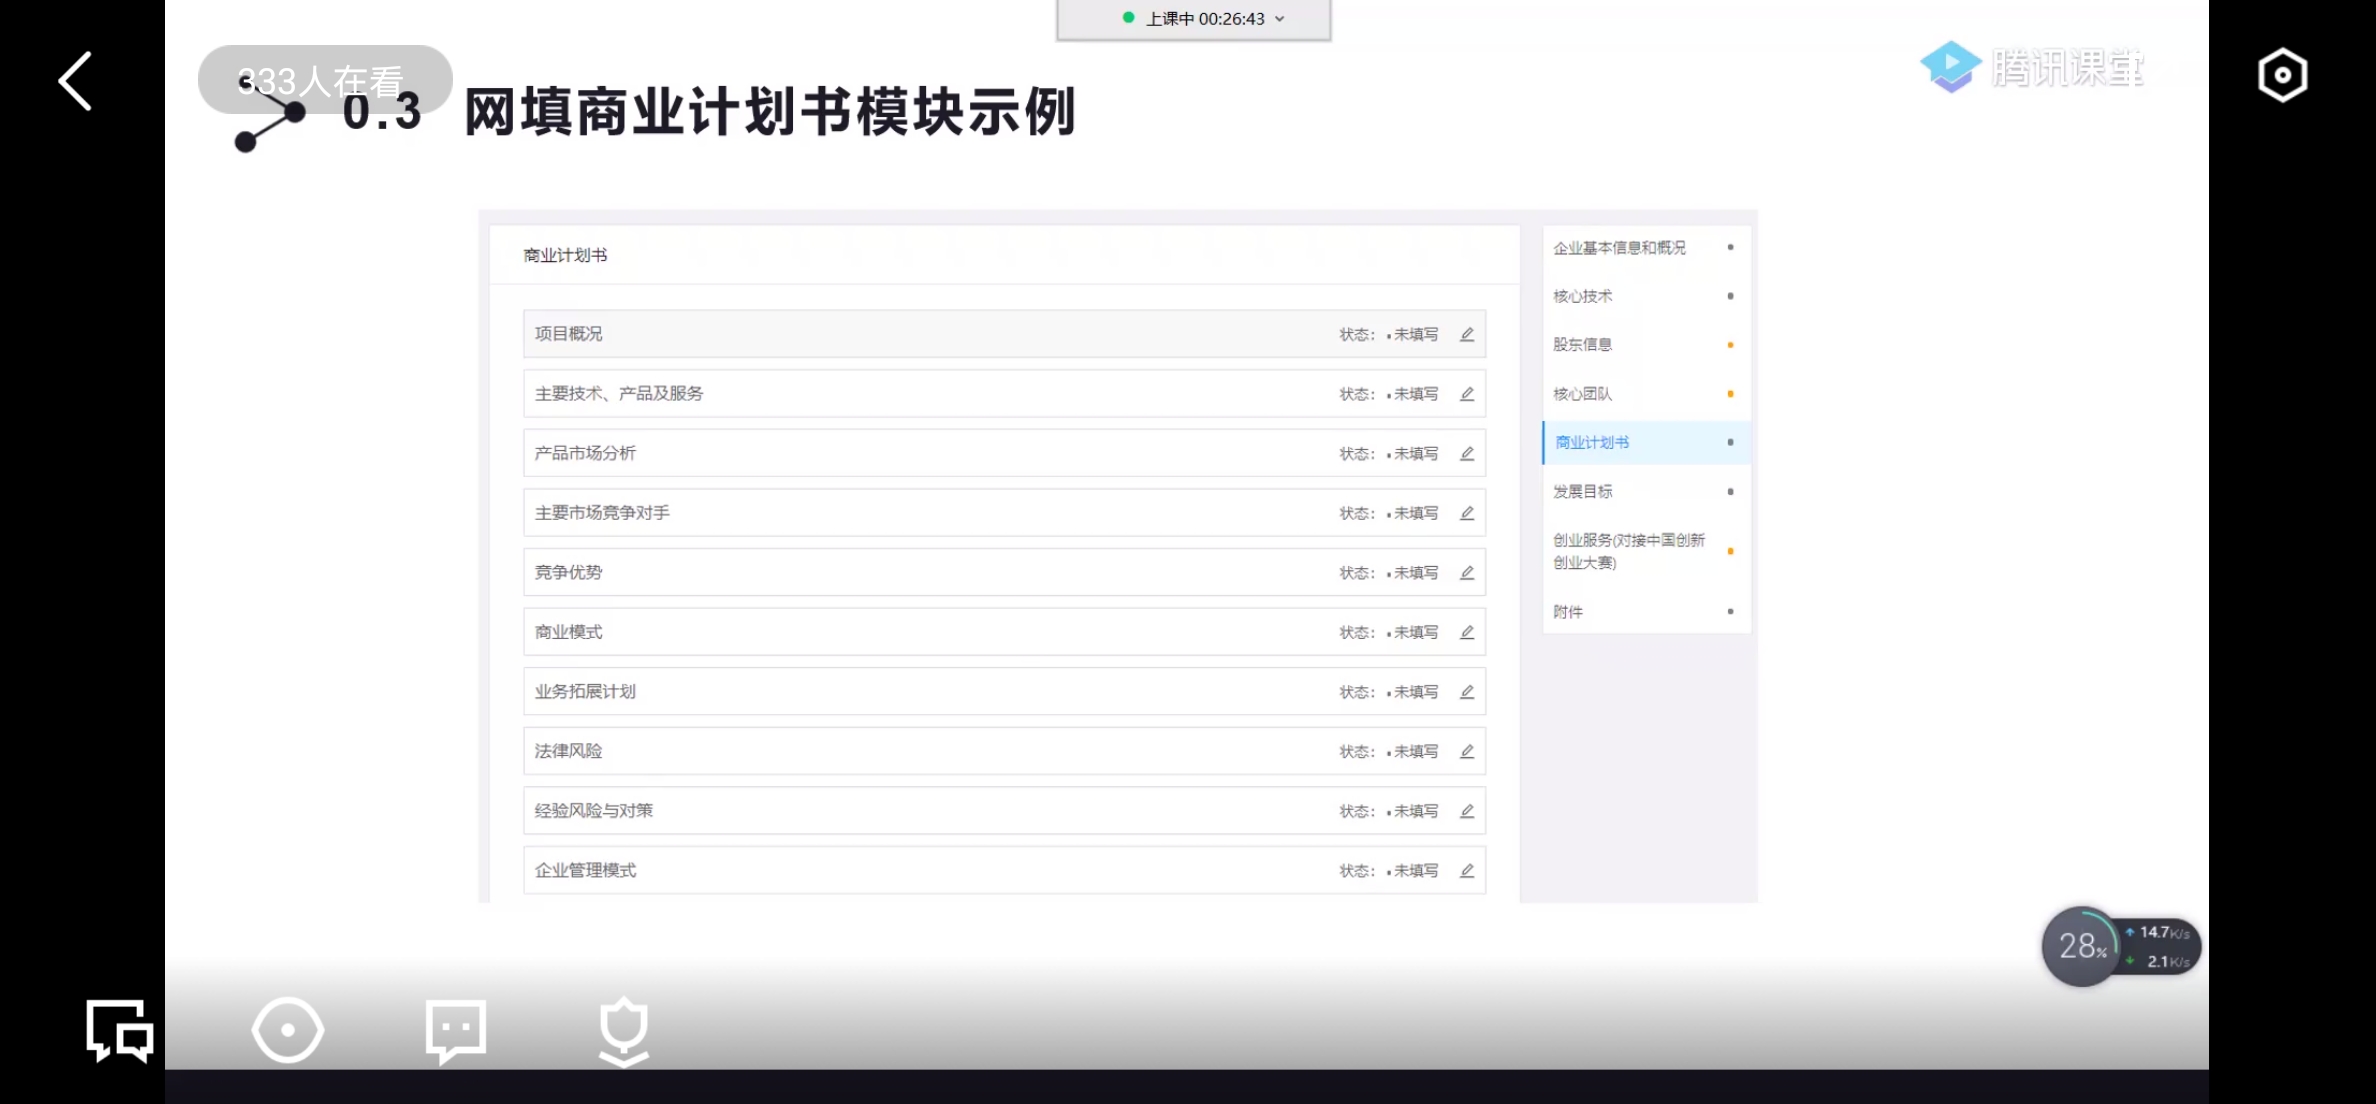Click 未填写 status in 项目概况 row

pos(1415,335)
